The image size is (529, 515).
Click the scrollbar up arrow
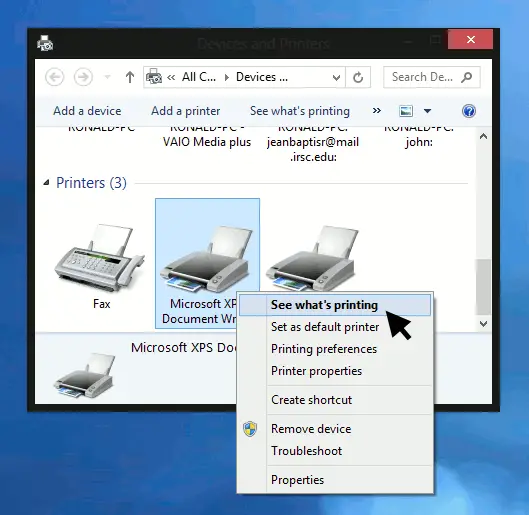tap(483, 136)
